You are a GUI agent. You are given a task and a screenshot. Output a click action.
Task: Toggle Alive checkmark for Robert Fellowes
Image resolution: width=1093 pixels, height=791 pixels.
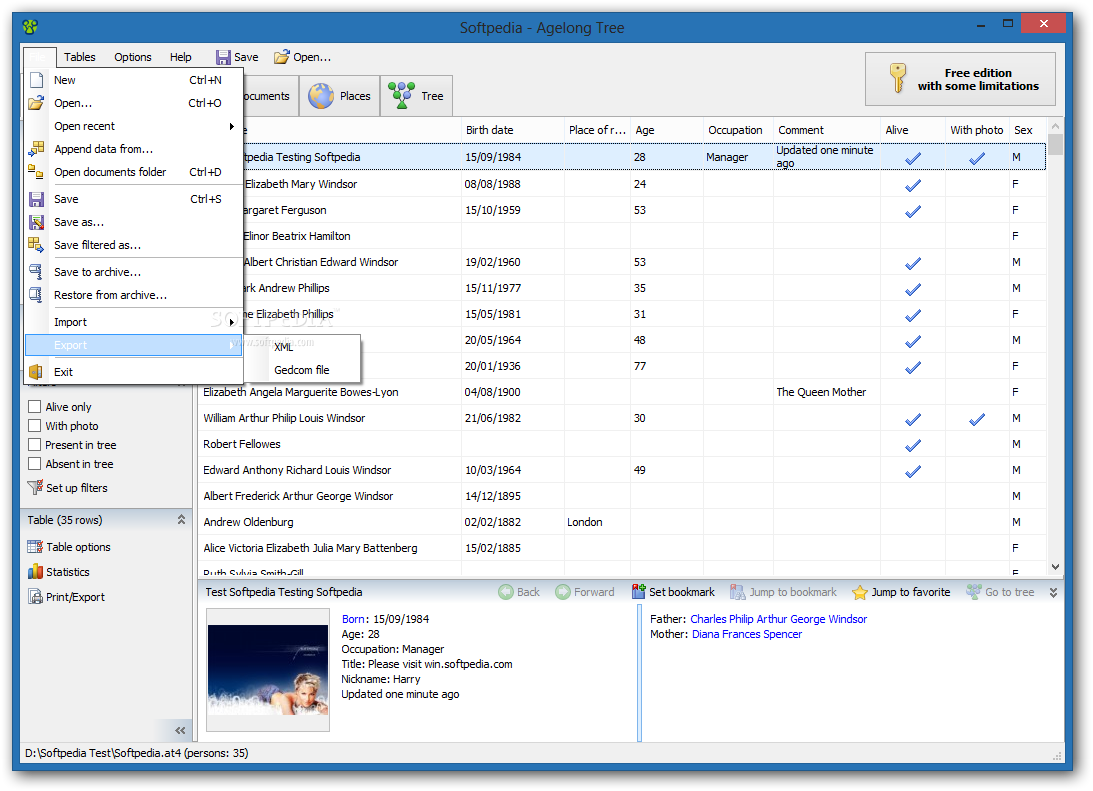[912, 445]
